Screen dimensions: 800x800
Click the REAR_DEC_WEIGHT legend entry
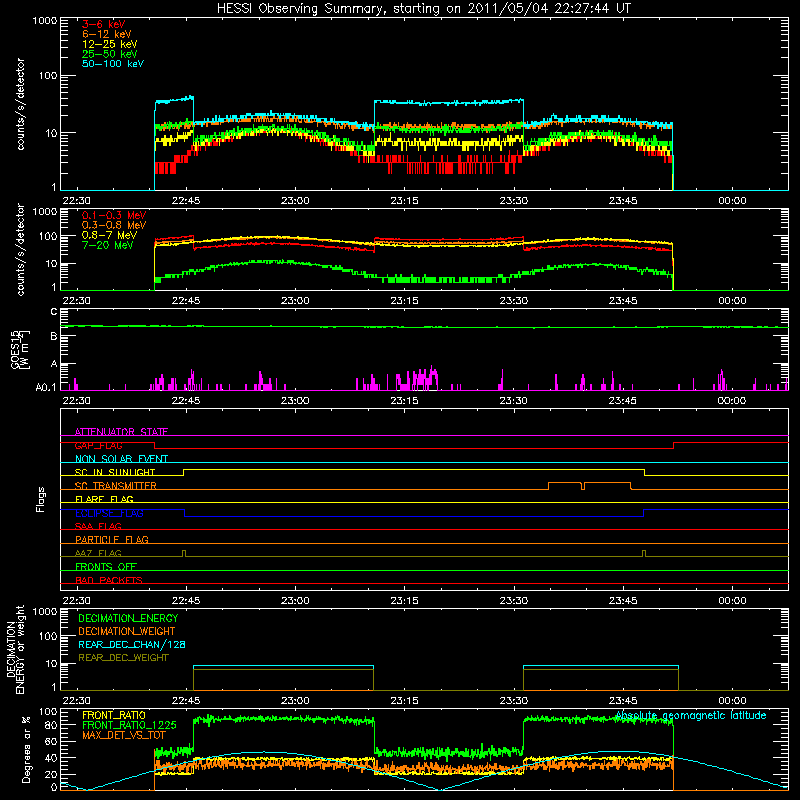coord(123,658)
